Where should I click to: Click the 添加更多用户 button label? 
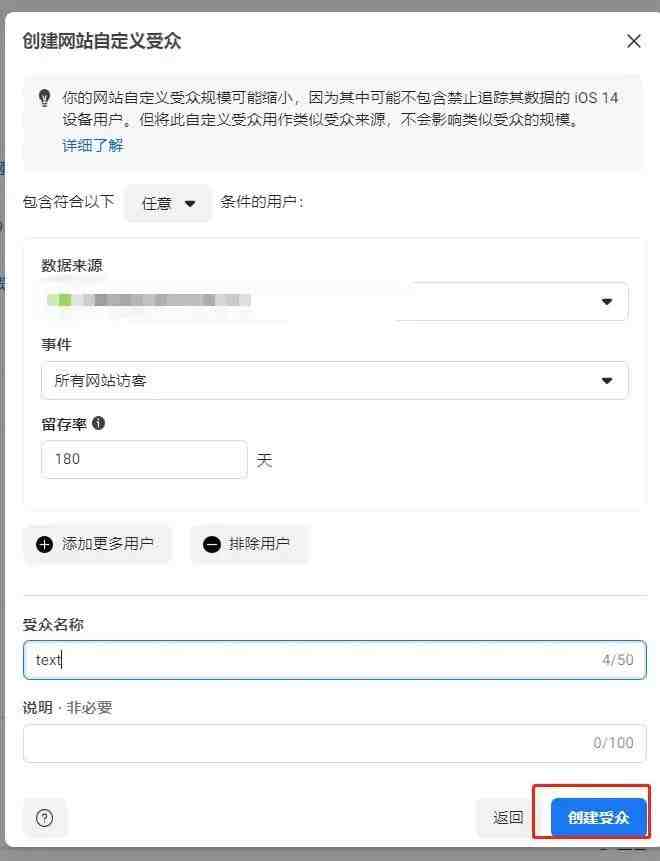pos(108,544)
